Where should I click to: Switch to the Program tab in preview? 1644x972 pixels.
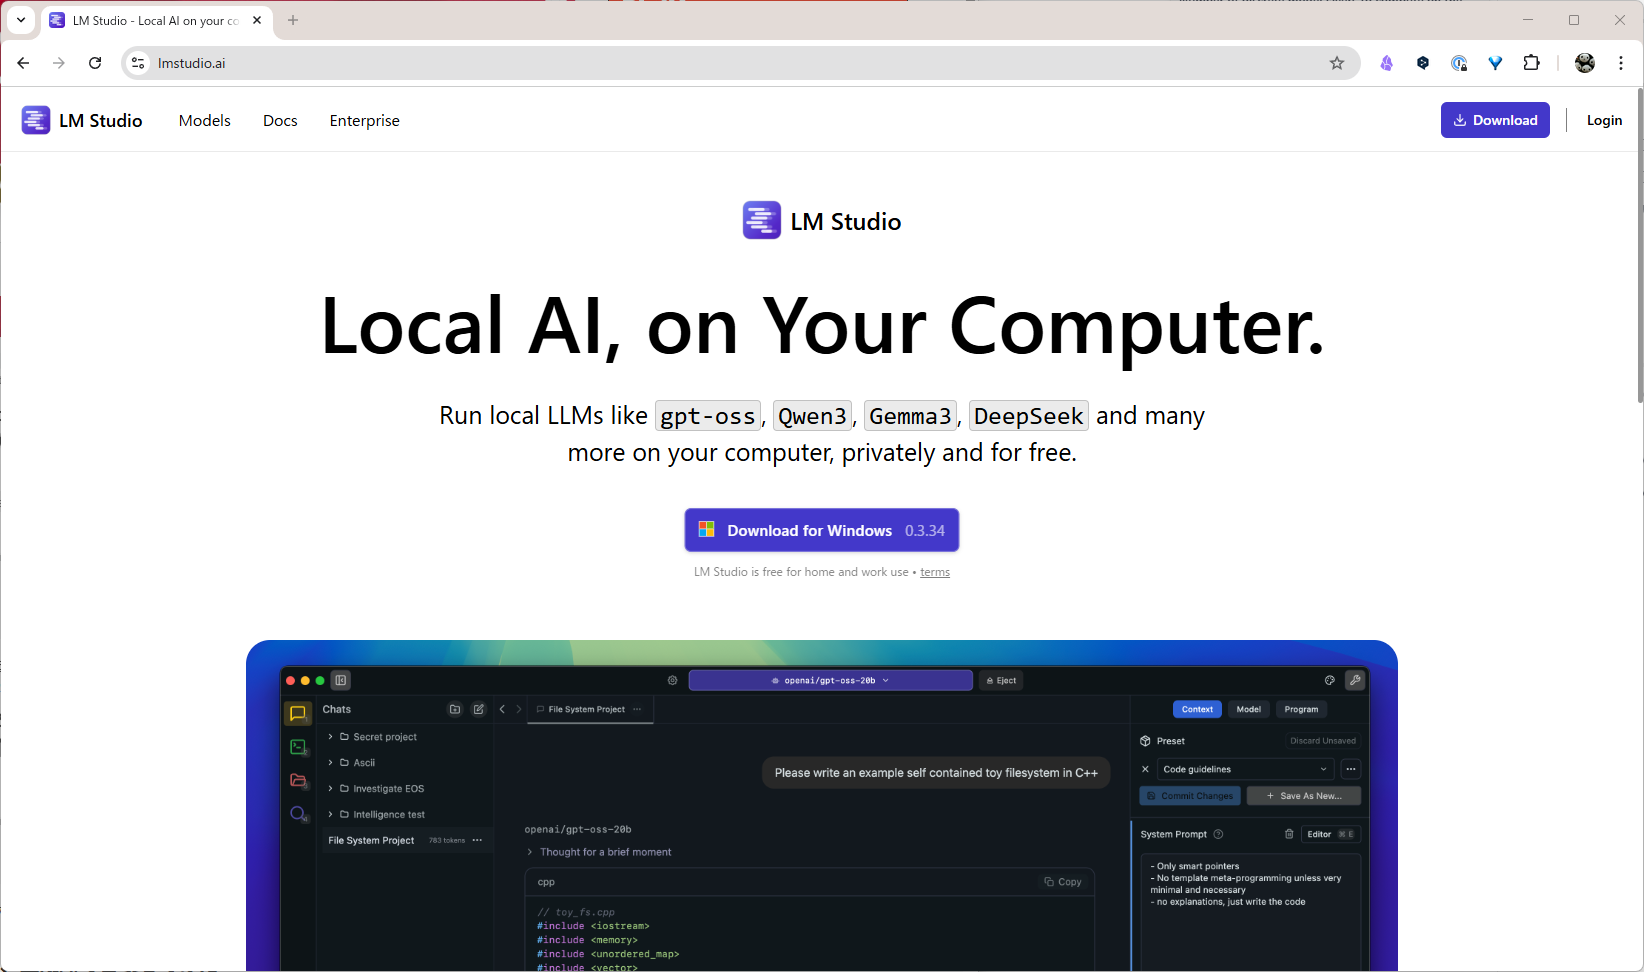[1301, 709]
